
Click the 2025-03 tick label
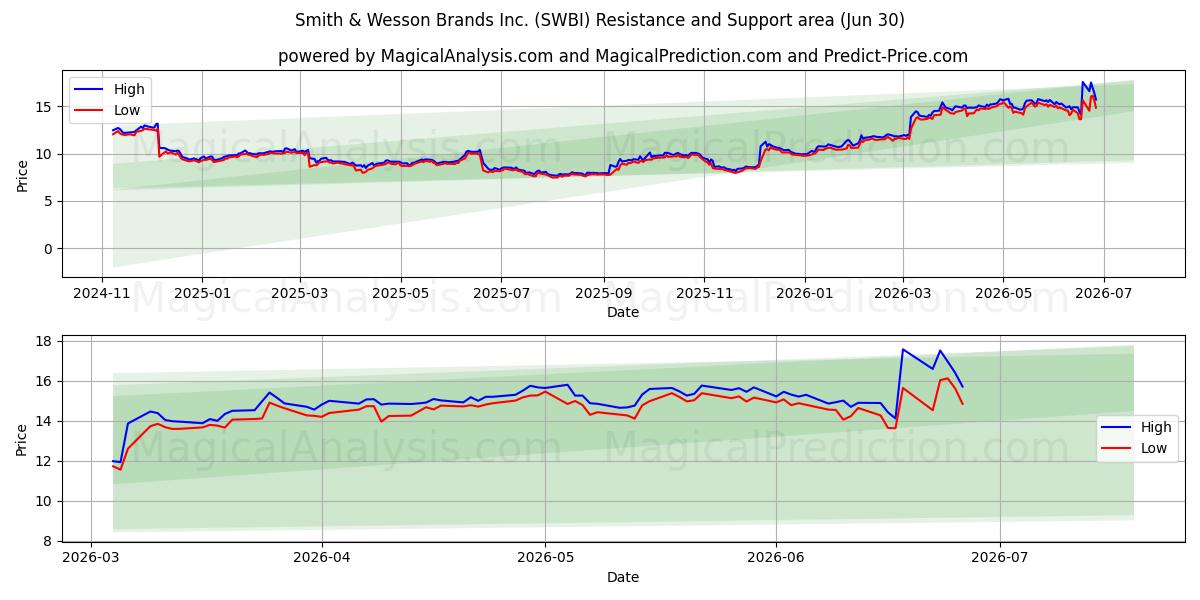click(299, 293)
